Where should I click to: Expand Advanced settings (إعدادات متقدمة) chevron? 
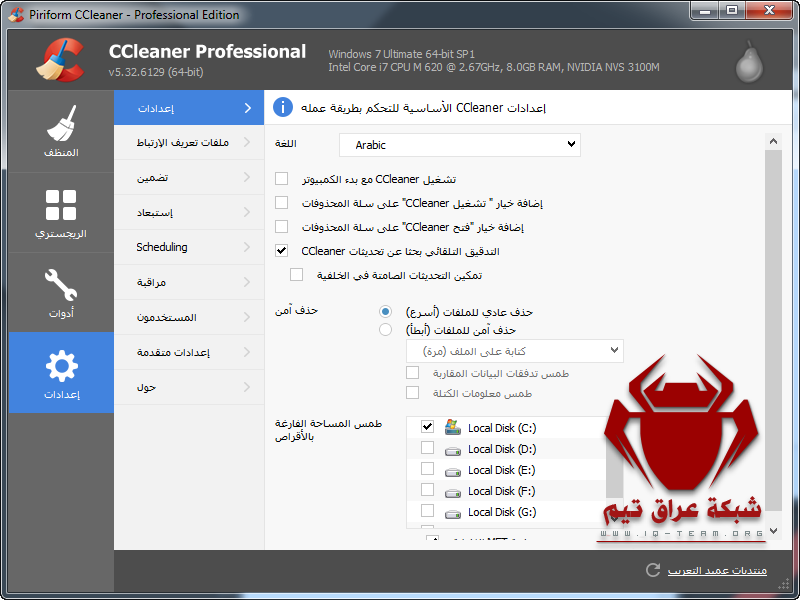(247, 352)
